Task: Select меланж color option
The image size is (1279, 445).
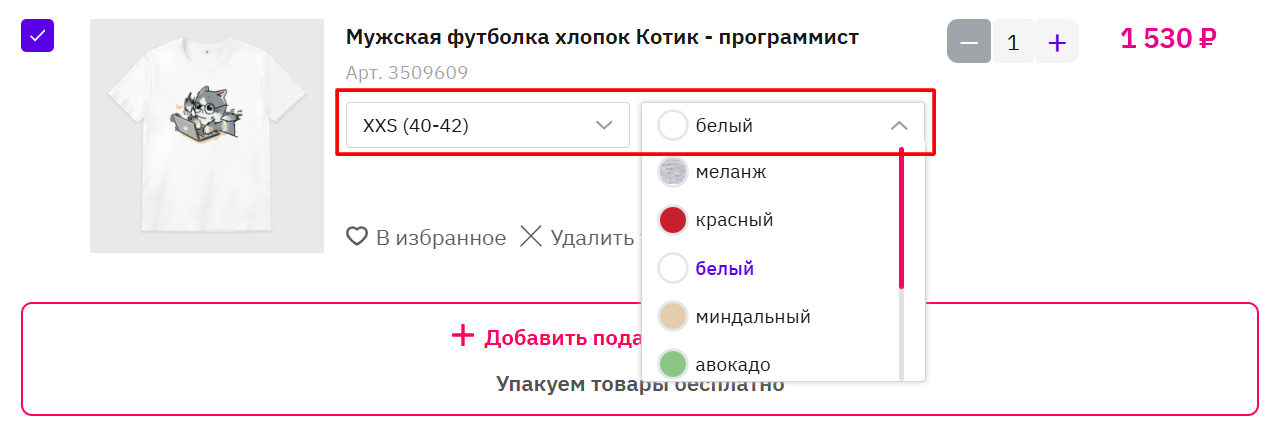Action: pos(730,172)
